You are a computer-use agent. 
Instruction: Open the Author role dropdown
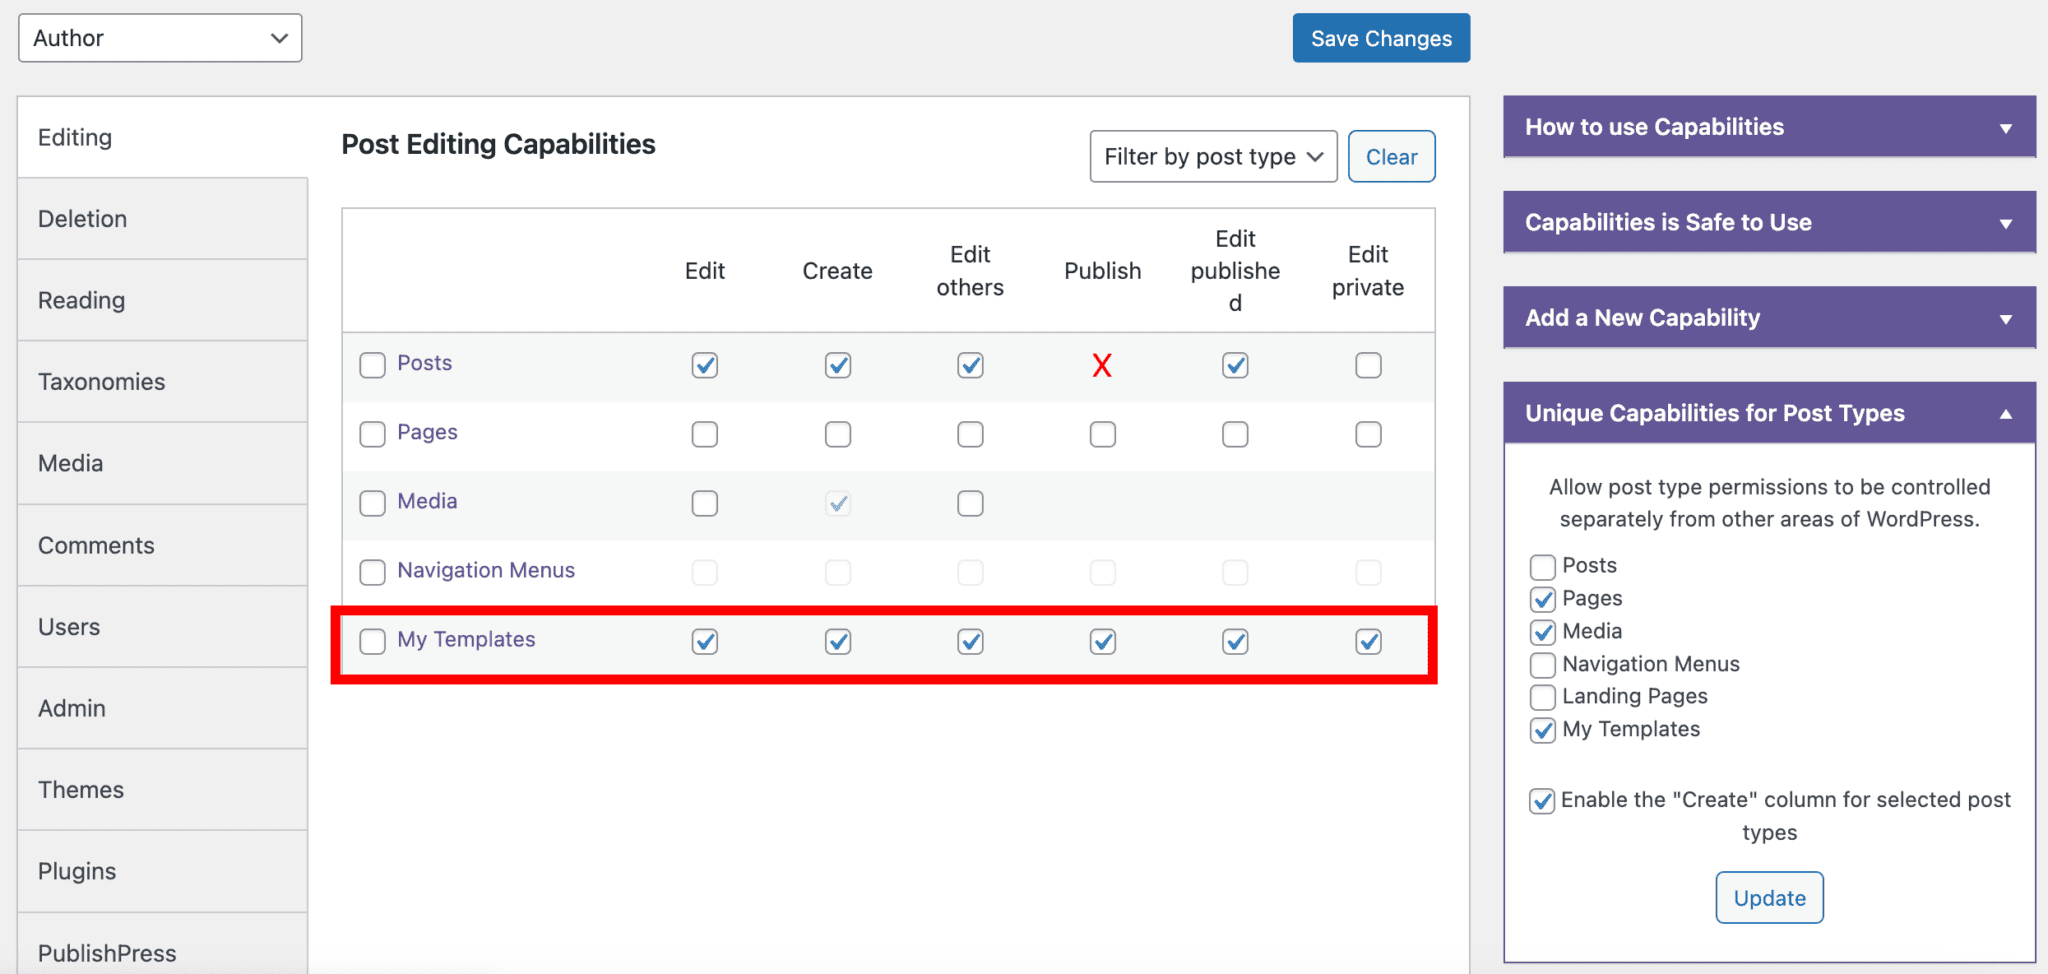(160, 38)
